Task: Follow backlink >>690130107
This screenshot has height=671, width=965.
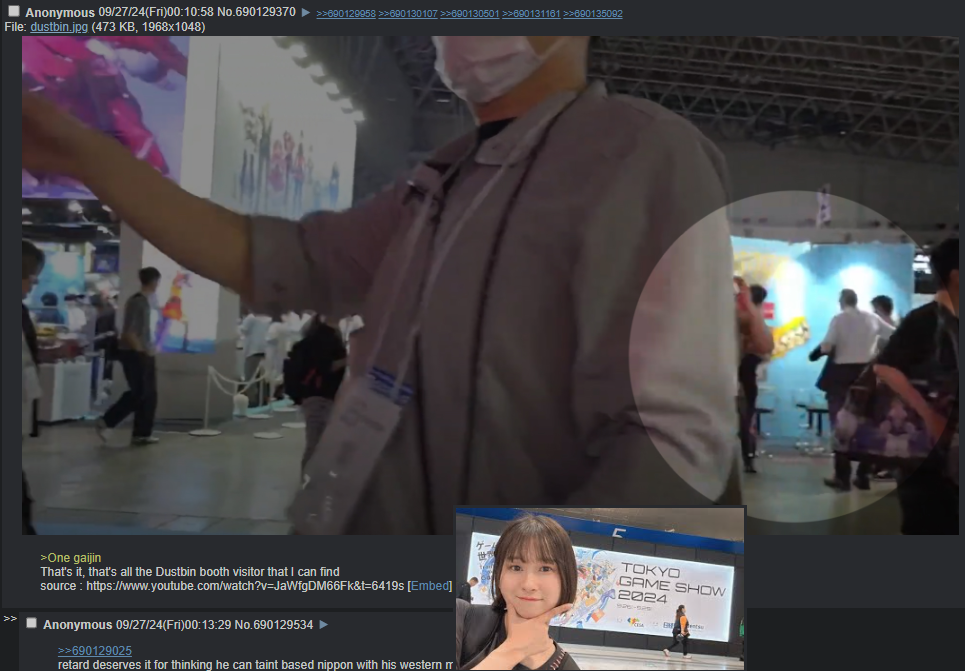Action: pyautogui.click(x=408, y=14)
